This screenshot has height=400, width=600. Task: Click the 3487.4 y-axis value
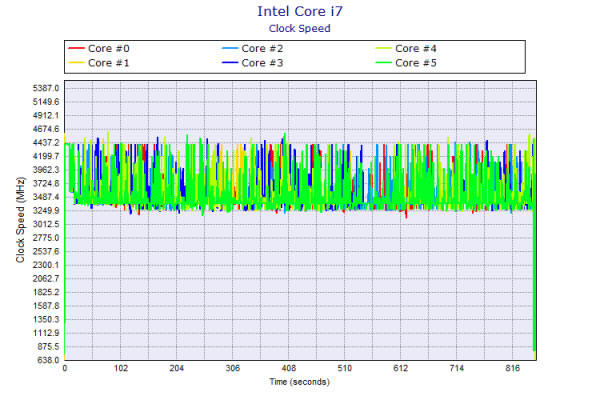pos(46,197)
